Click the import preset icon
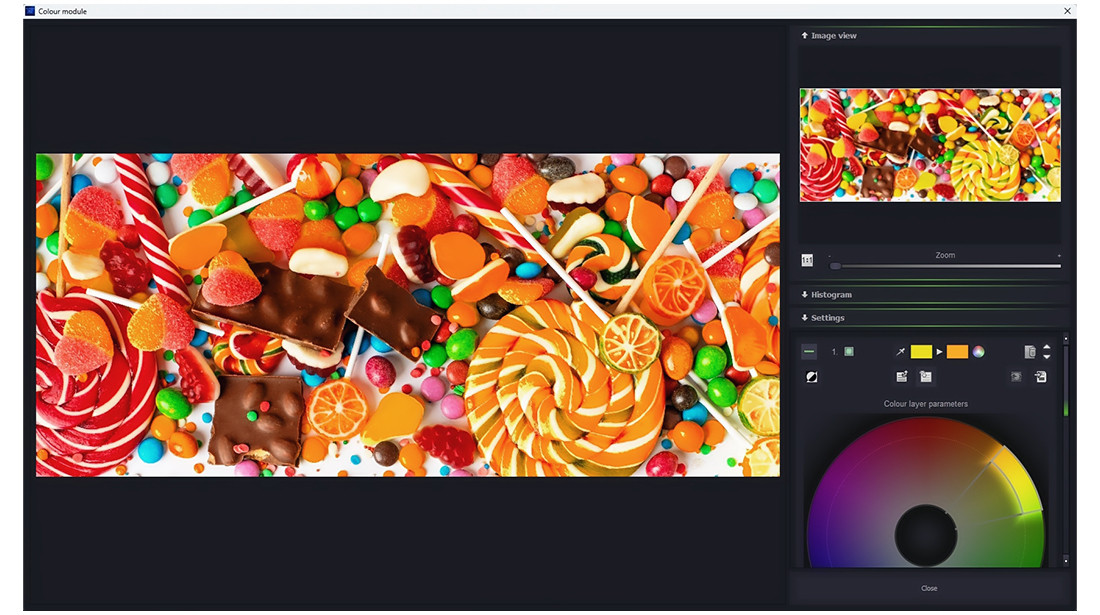The width and height of the screenshot is (1100, 615). pyautogui.click(x=1040, y=377)
